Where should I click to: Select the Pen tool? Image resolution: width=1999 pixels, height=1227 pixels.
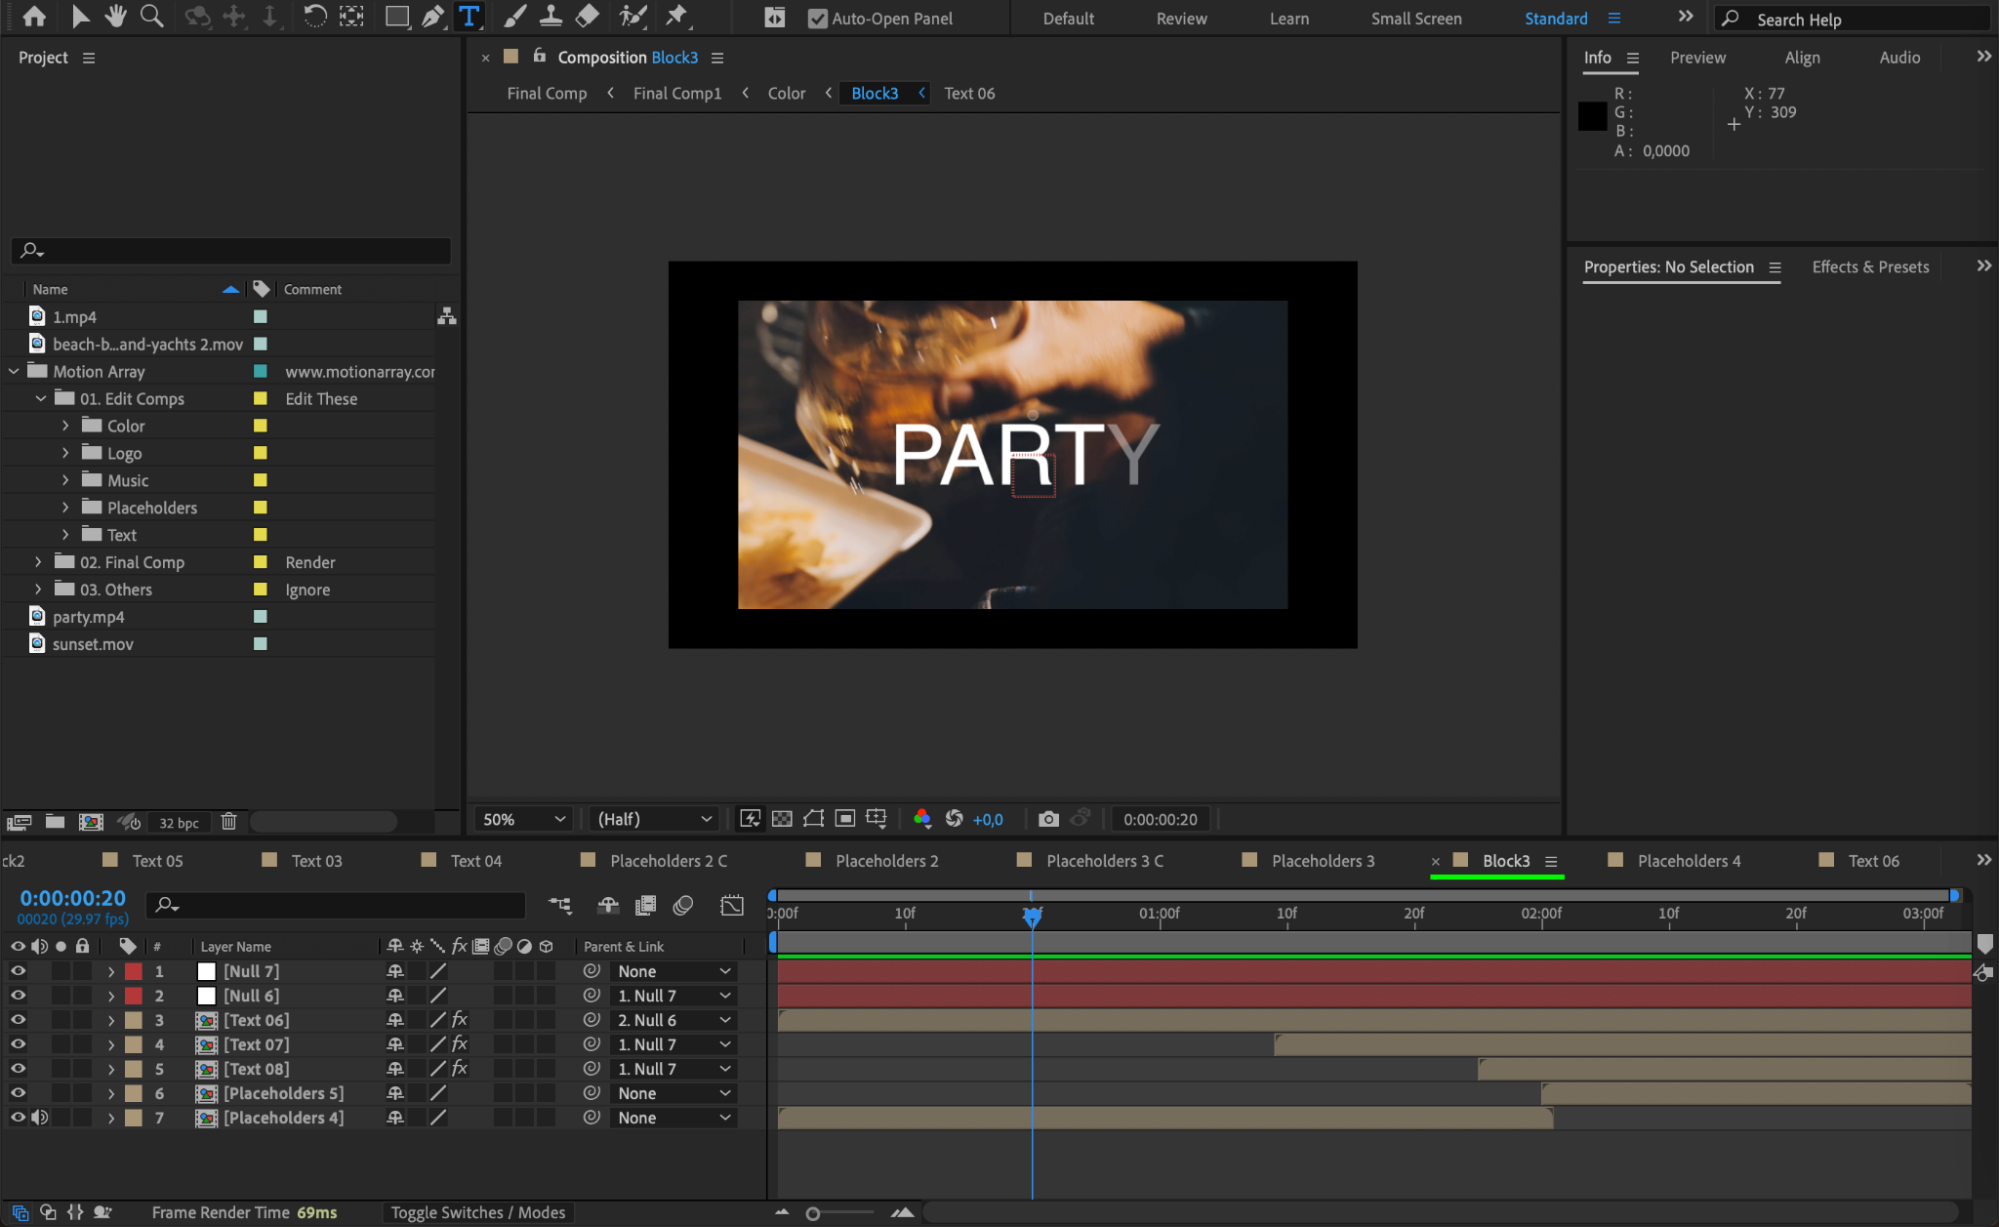click(x=432, y=16)
